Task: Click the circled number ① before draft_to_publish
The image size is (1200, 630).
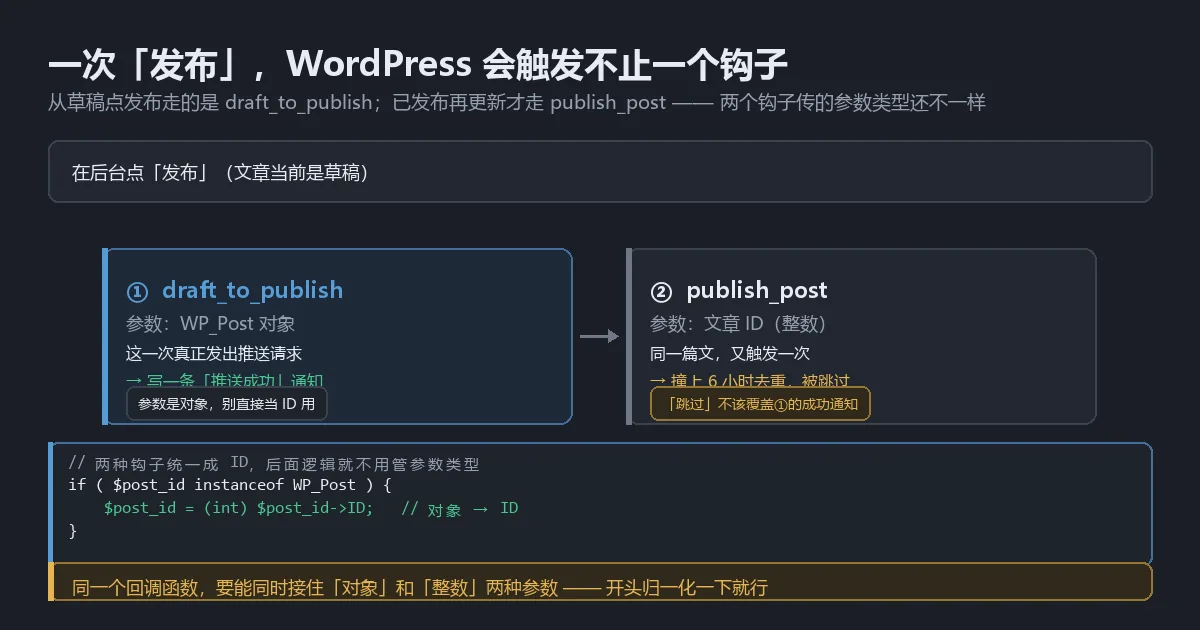Action: (137, 292)
